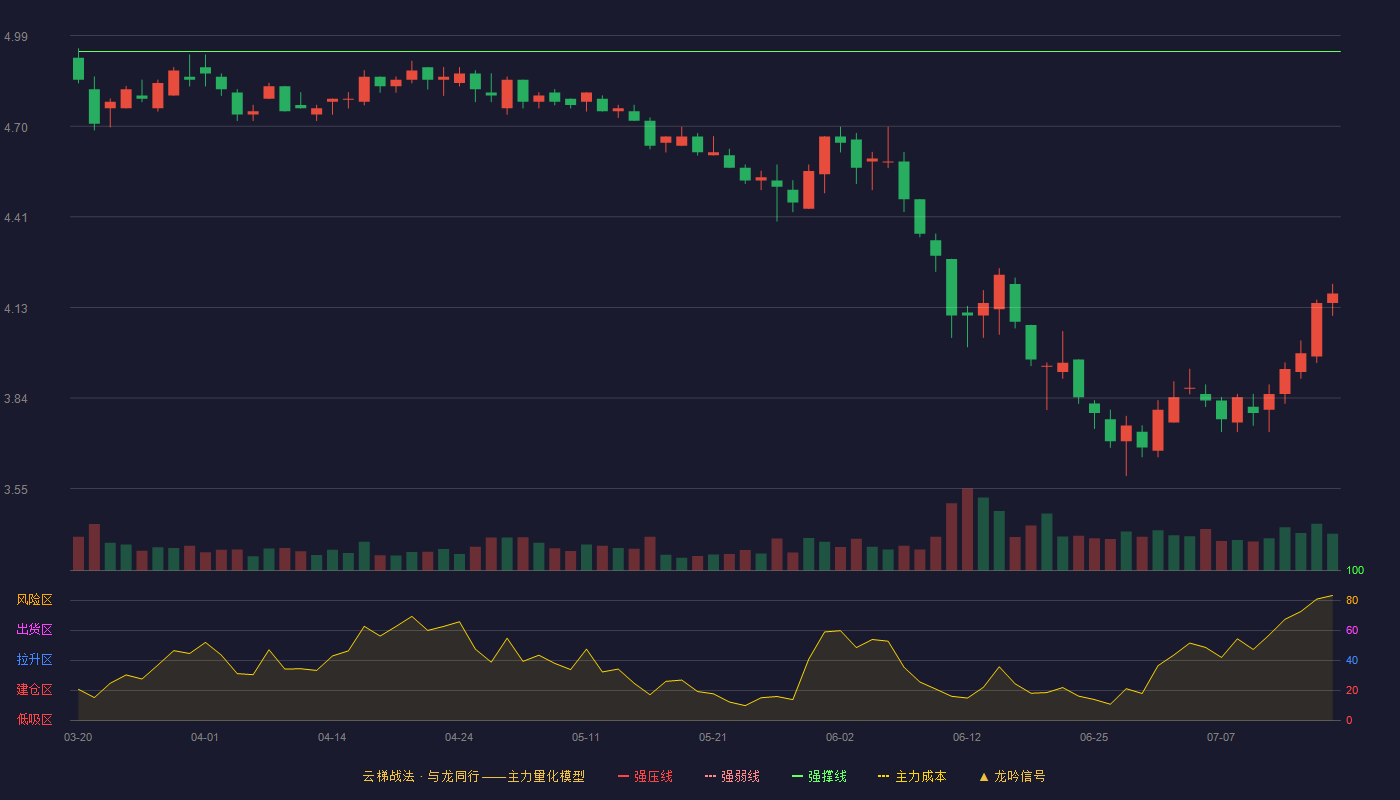Click the 06-02 date label
Screen dimensions: 1400x800
coord(840,737)
